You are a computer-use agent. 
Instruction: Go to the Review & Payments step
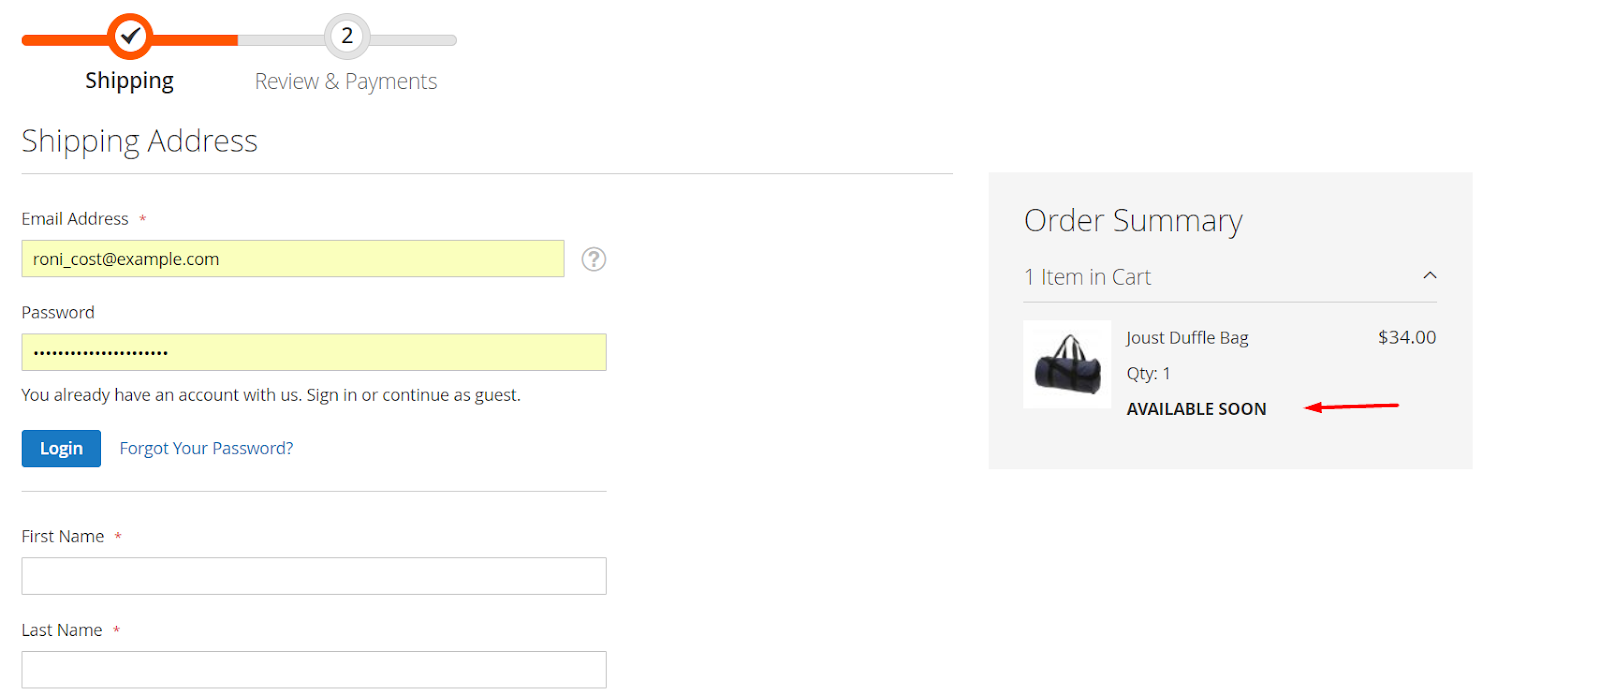click(346, 82)
